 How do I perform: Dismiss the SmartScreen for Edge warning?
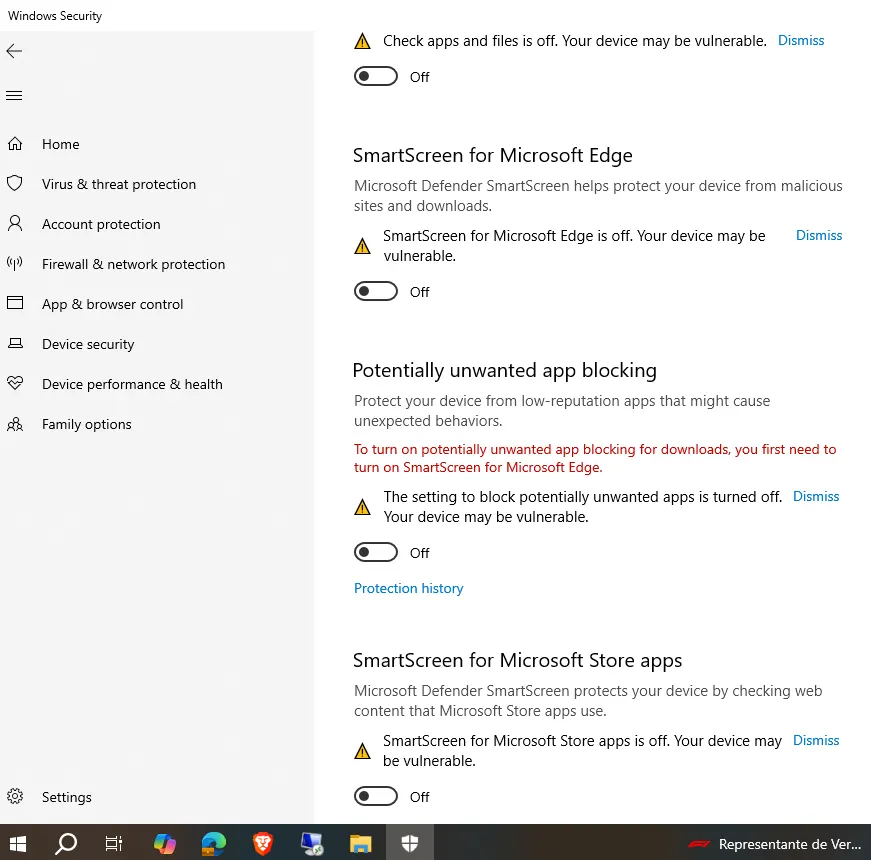coord(819,236)
